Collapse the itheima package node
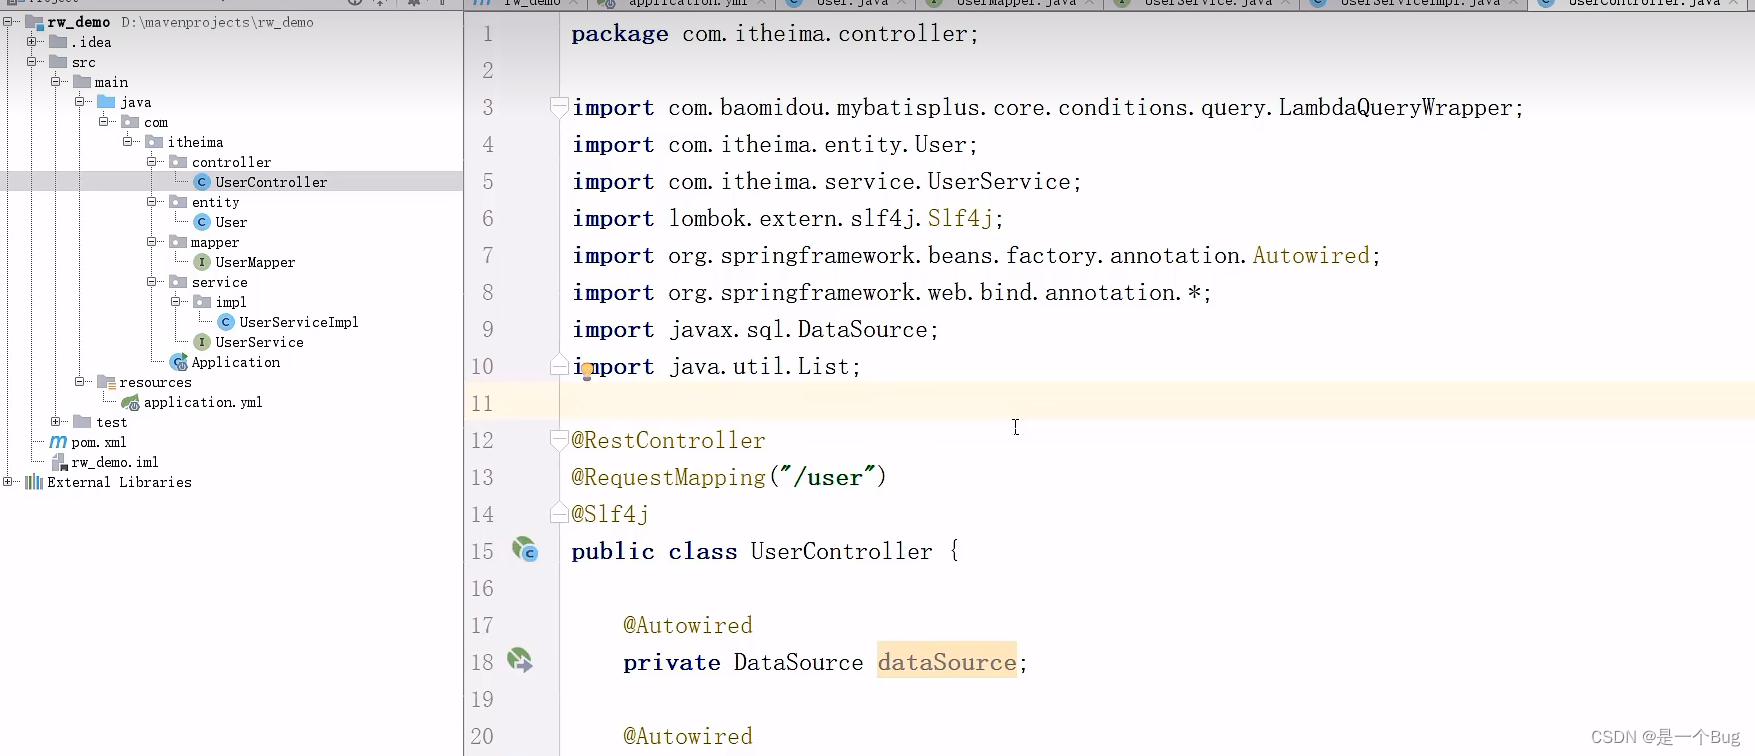Screen dimensions: 1755x756 coord(128,141)
